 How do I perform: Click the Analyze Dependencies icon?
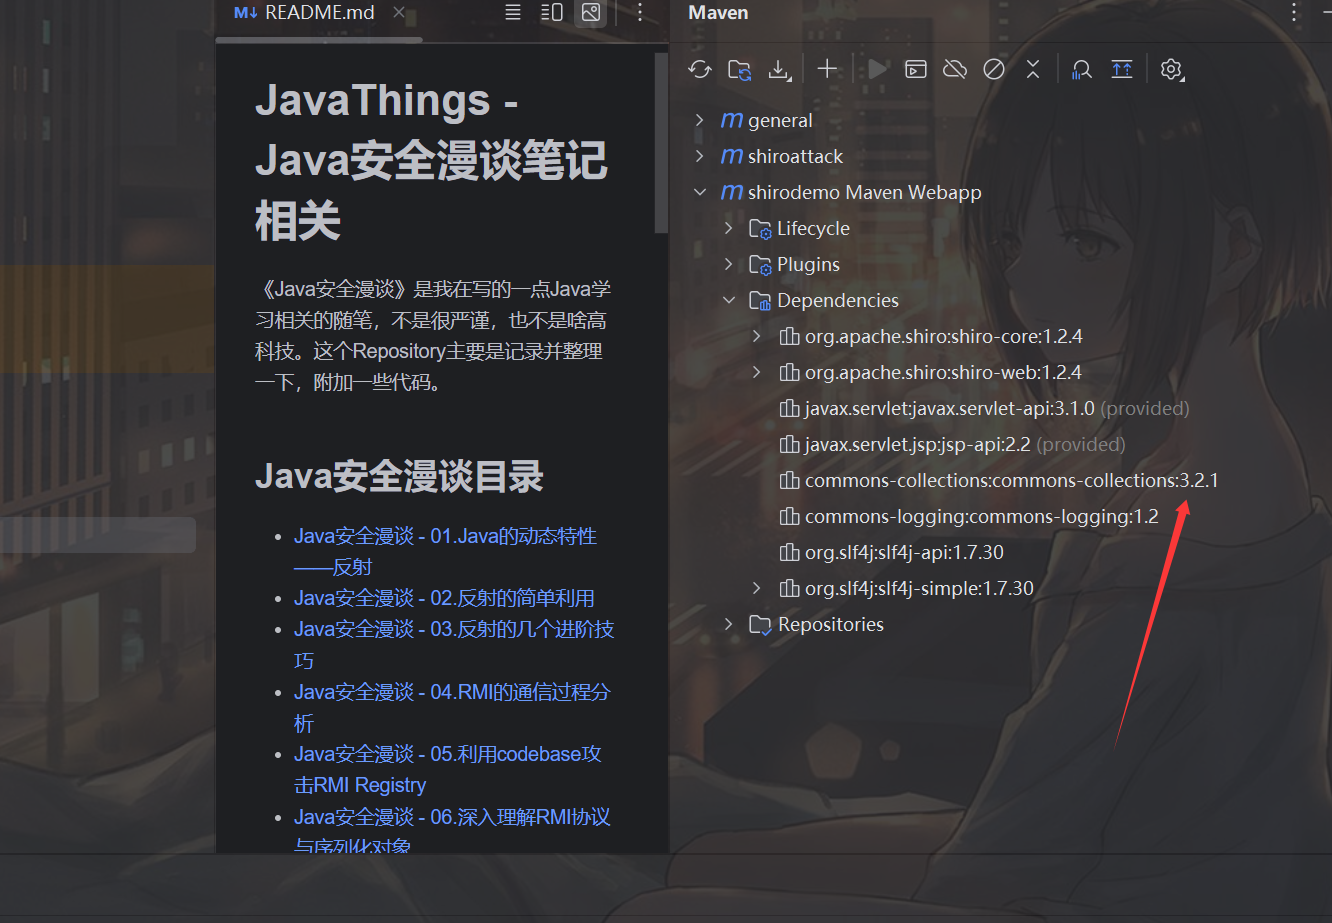pos(1081,69)
